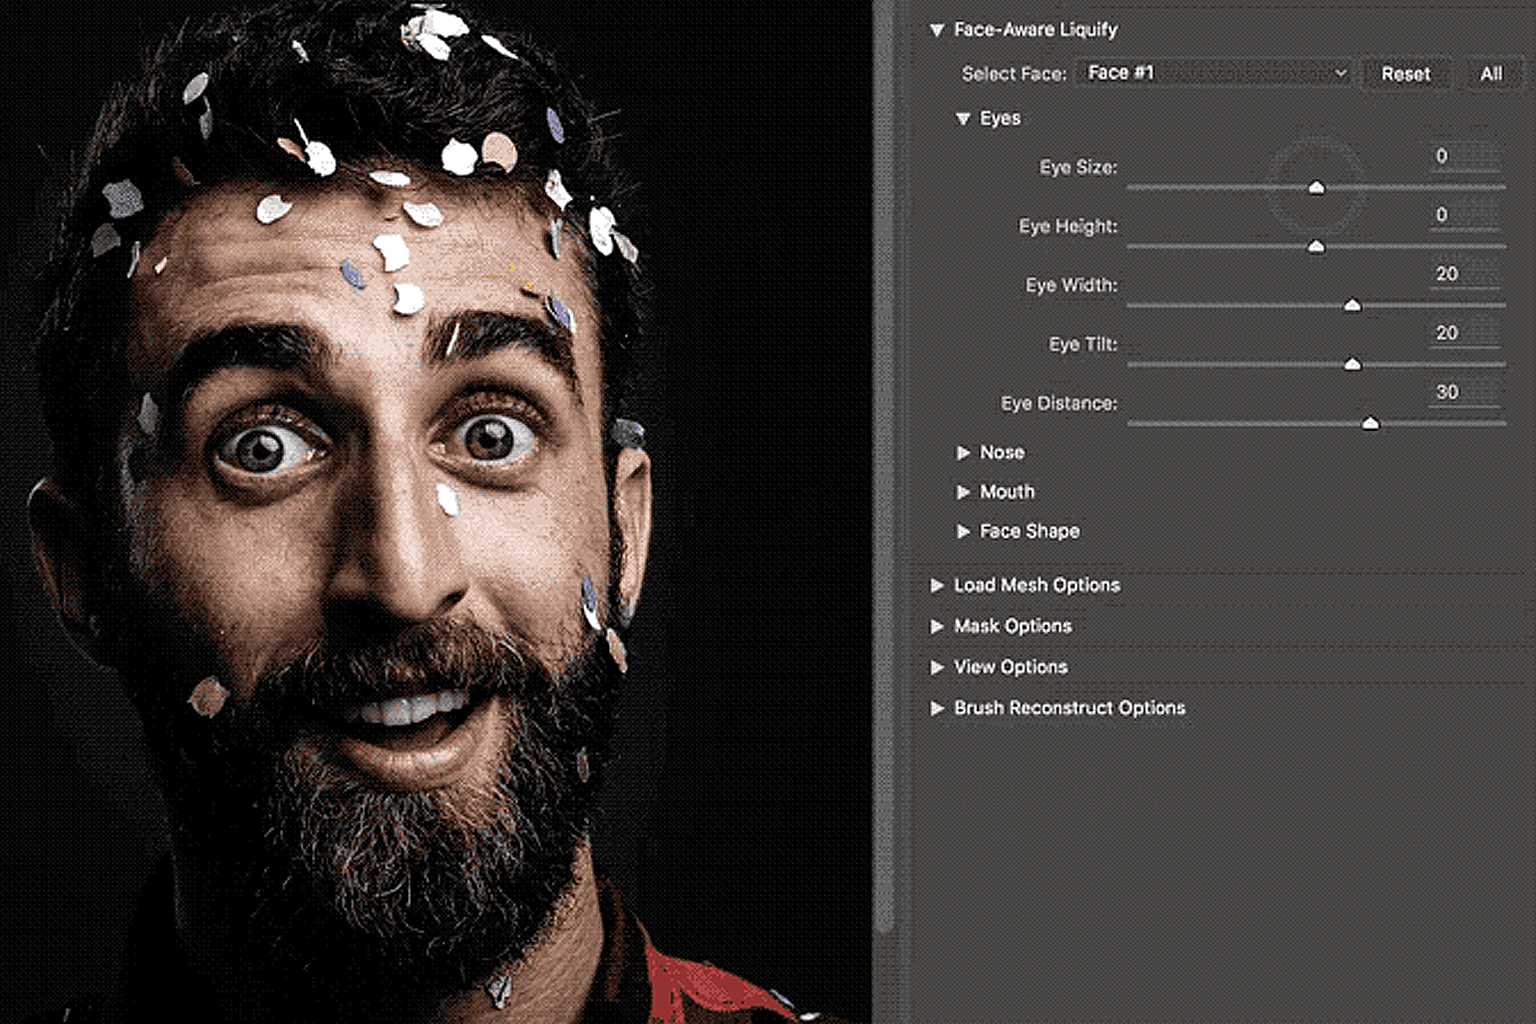The height and width of the screenshot is (1024, 1536).
Task: Open the Select Face dropdown
Action: 1213,73
